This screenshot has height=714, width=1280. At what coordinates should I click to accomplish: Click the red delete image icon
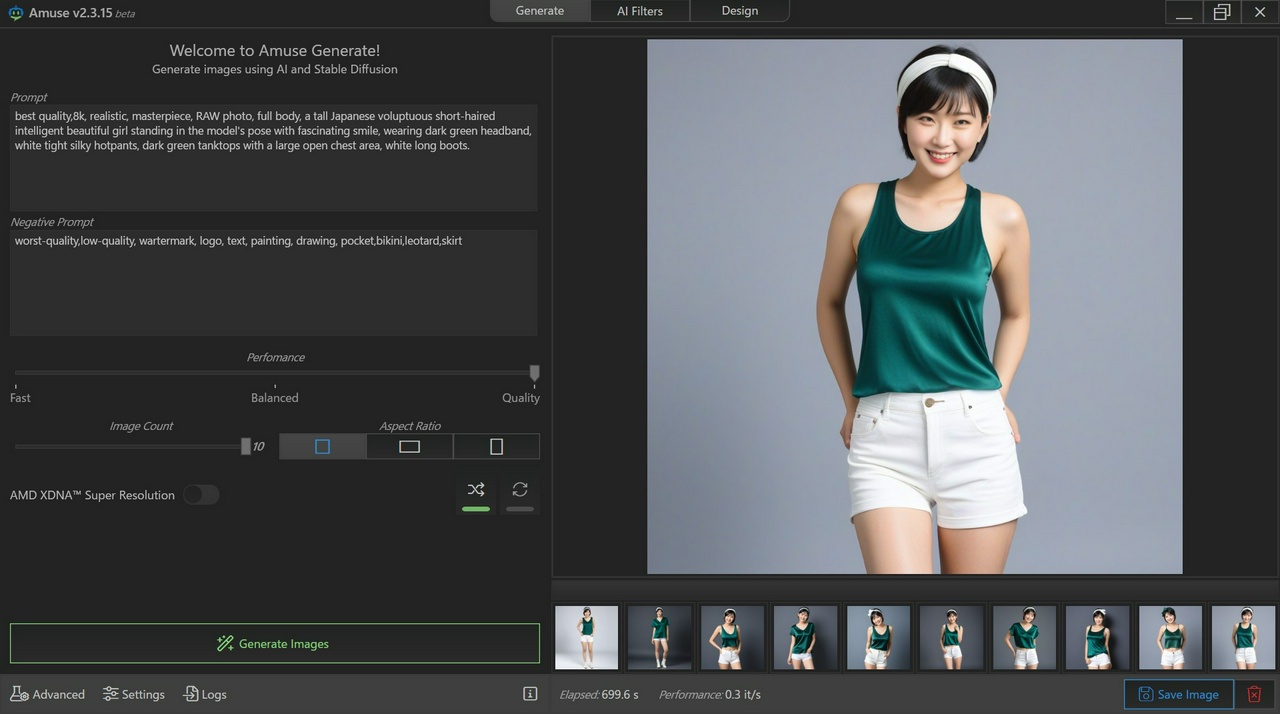1254,694
